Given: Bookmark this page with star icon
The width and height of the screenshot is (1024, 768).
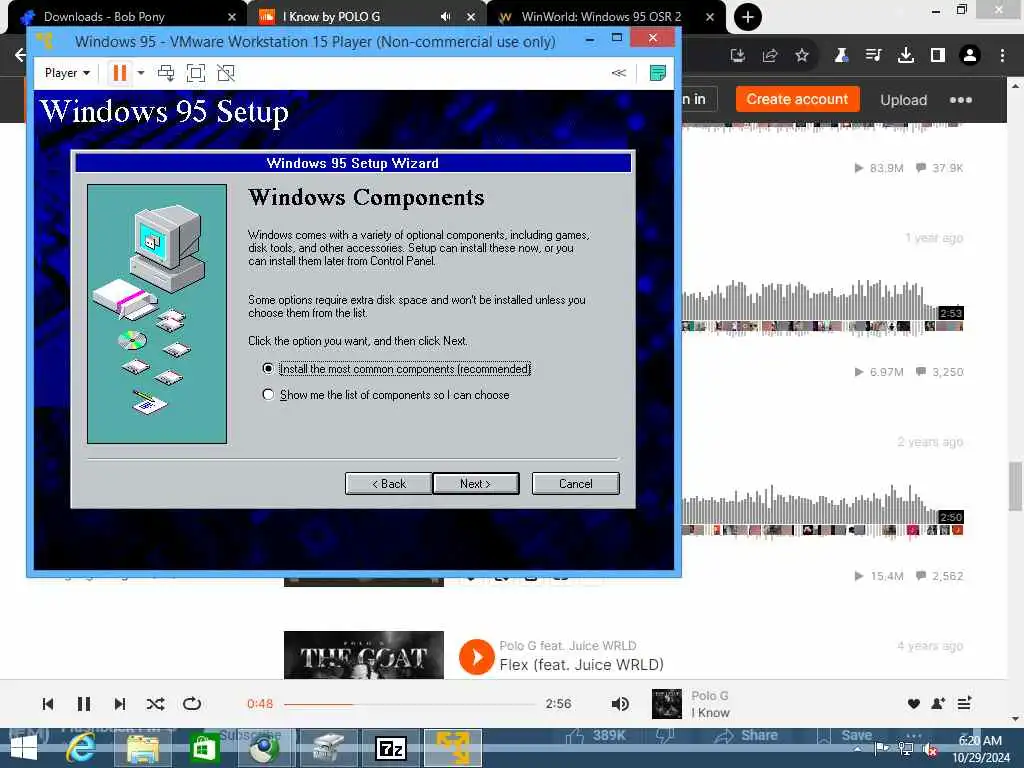Looking at the screenshot, I should click(x=802, y=56).
